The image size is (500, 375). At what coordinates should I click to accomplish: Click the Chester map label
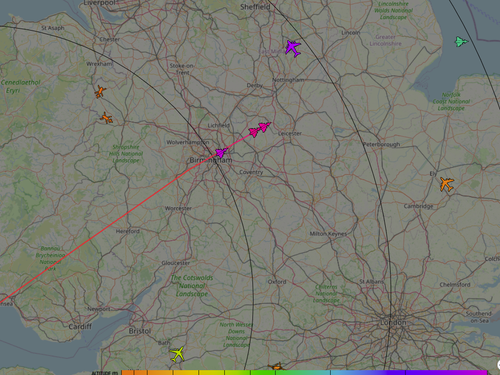tap(110, 39)
